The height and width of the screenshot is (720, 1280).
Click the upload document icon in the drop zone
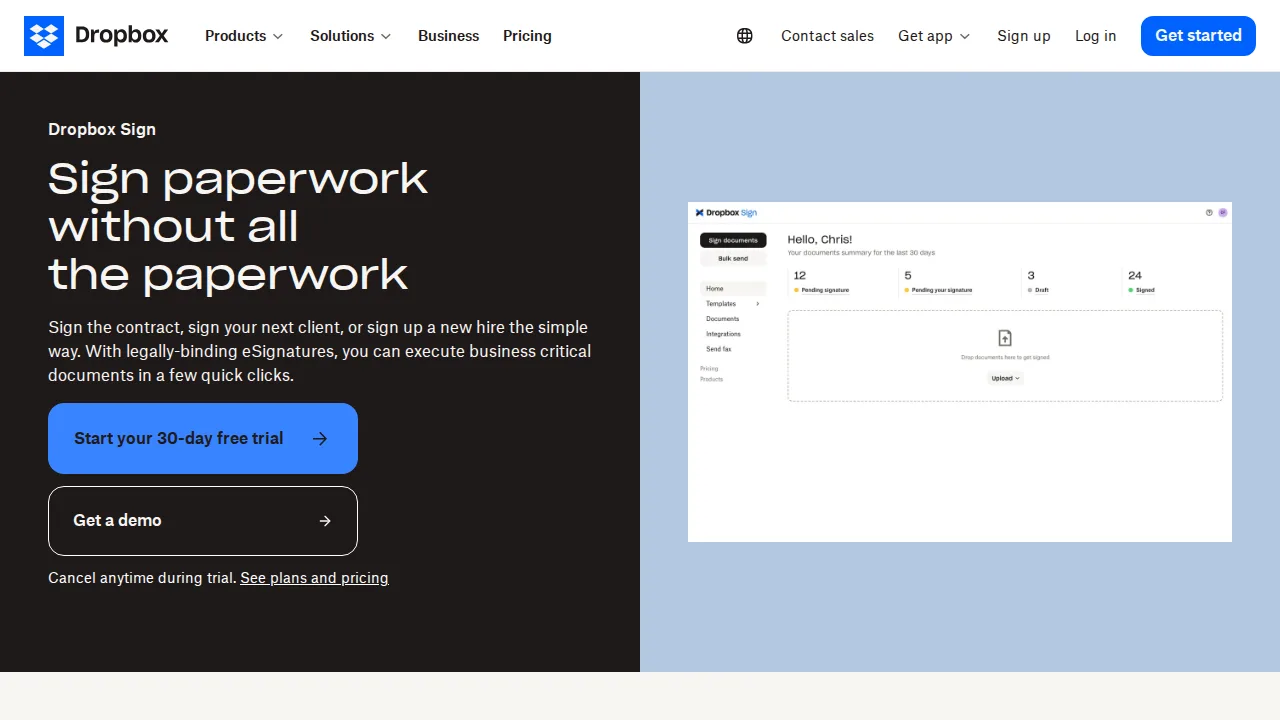click(1005, 338)
